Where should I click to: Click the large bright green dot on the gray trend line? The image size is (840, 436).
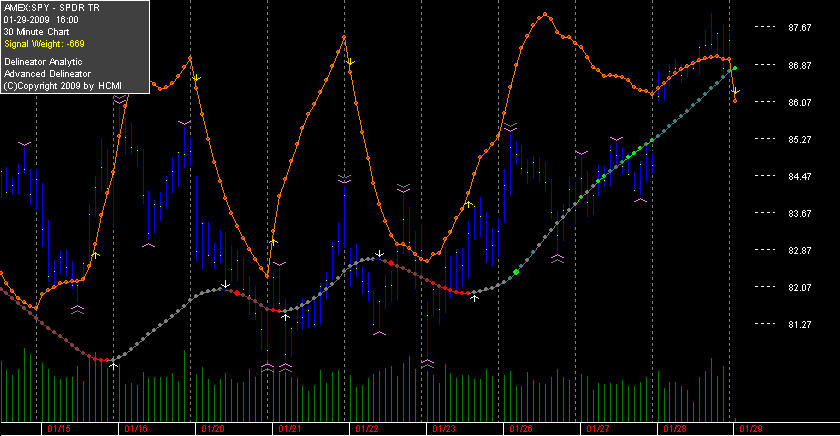click(x=516, y=272)
